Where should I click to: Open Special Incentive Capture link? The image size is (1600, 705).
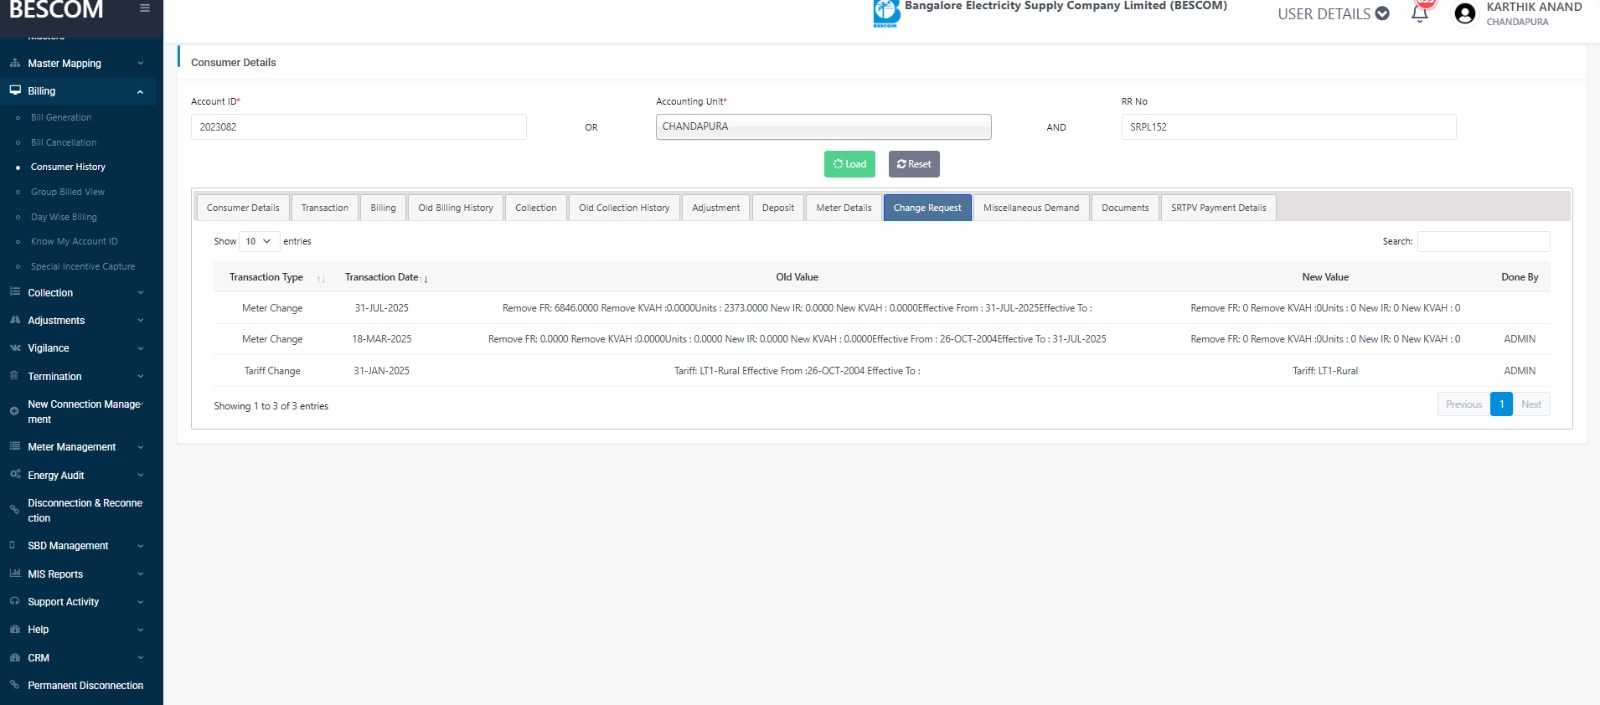click(x=83, y=267)
